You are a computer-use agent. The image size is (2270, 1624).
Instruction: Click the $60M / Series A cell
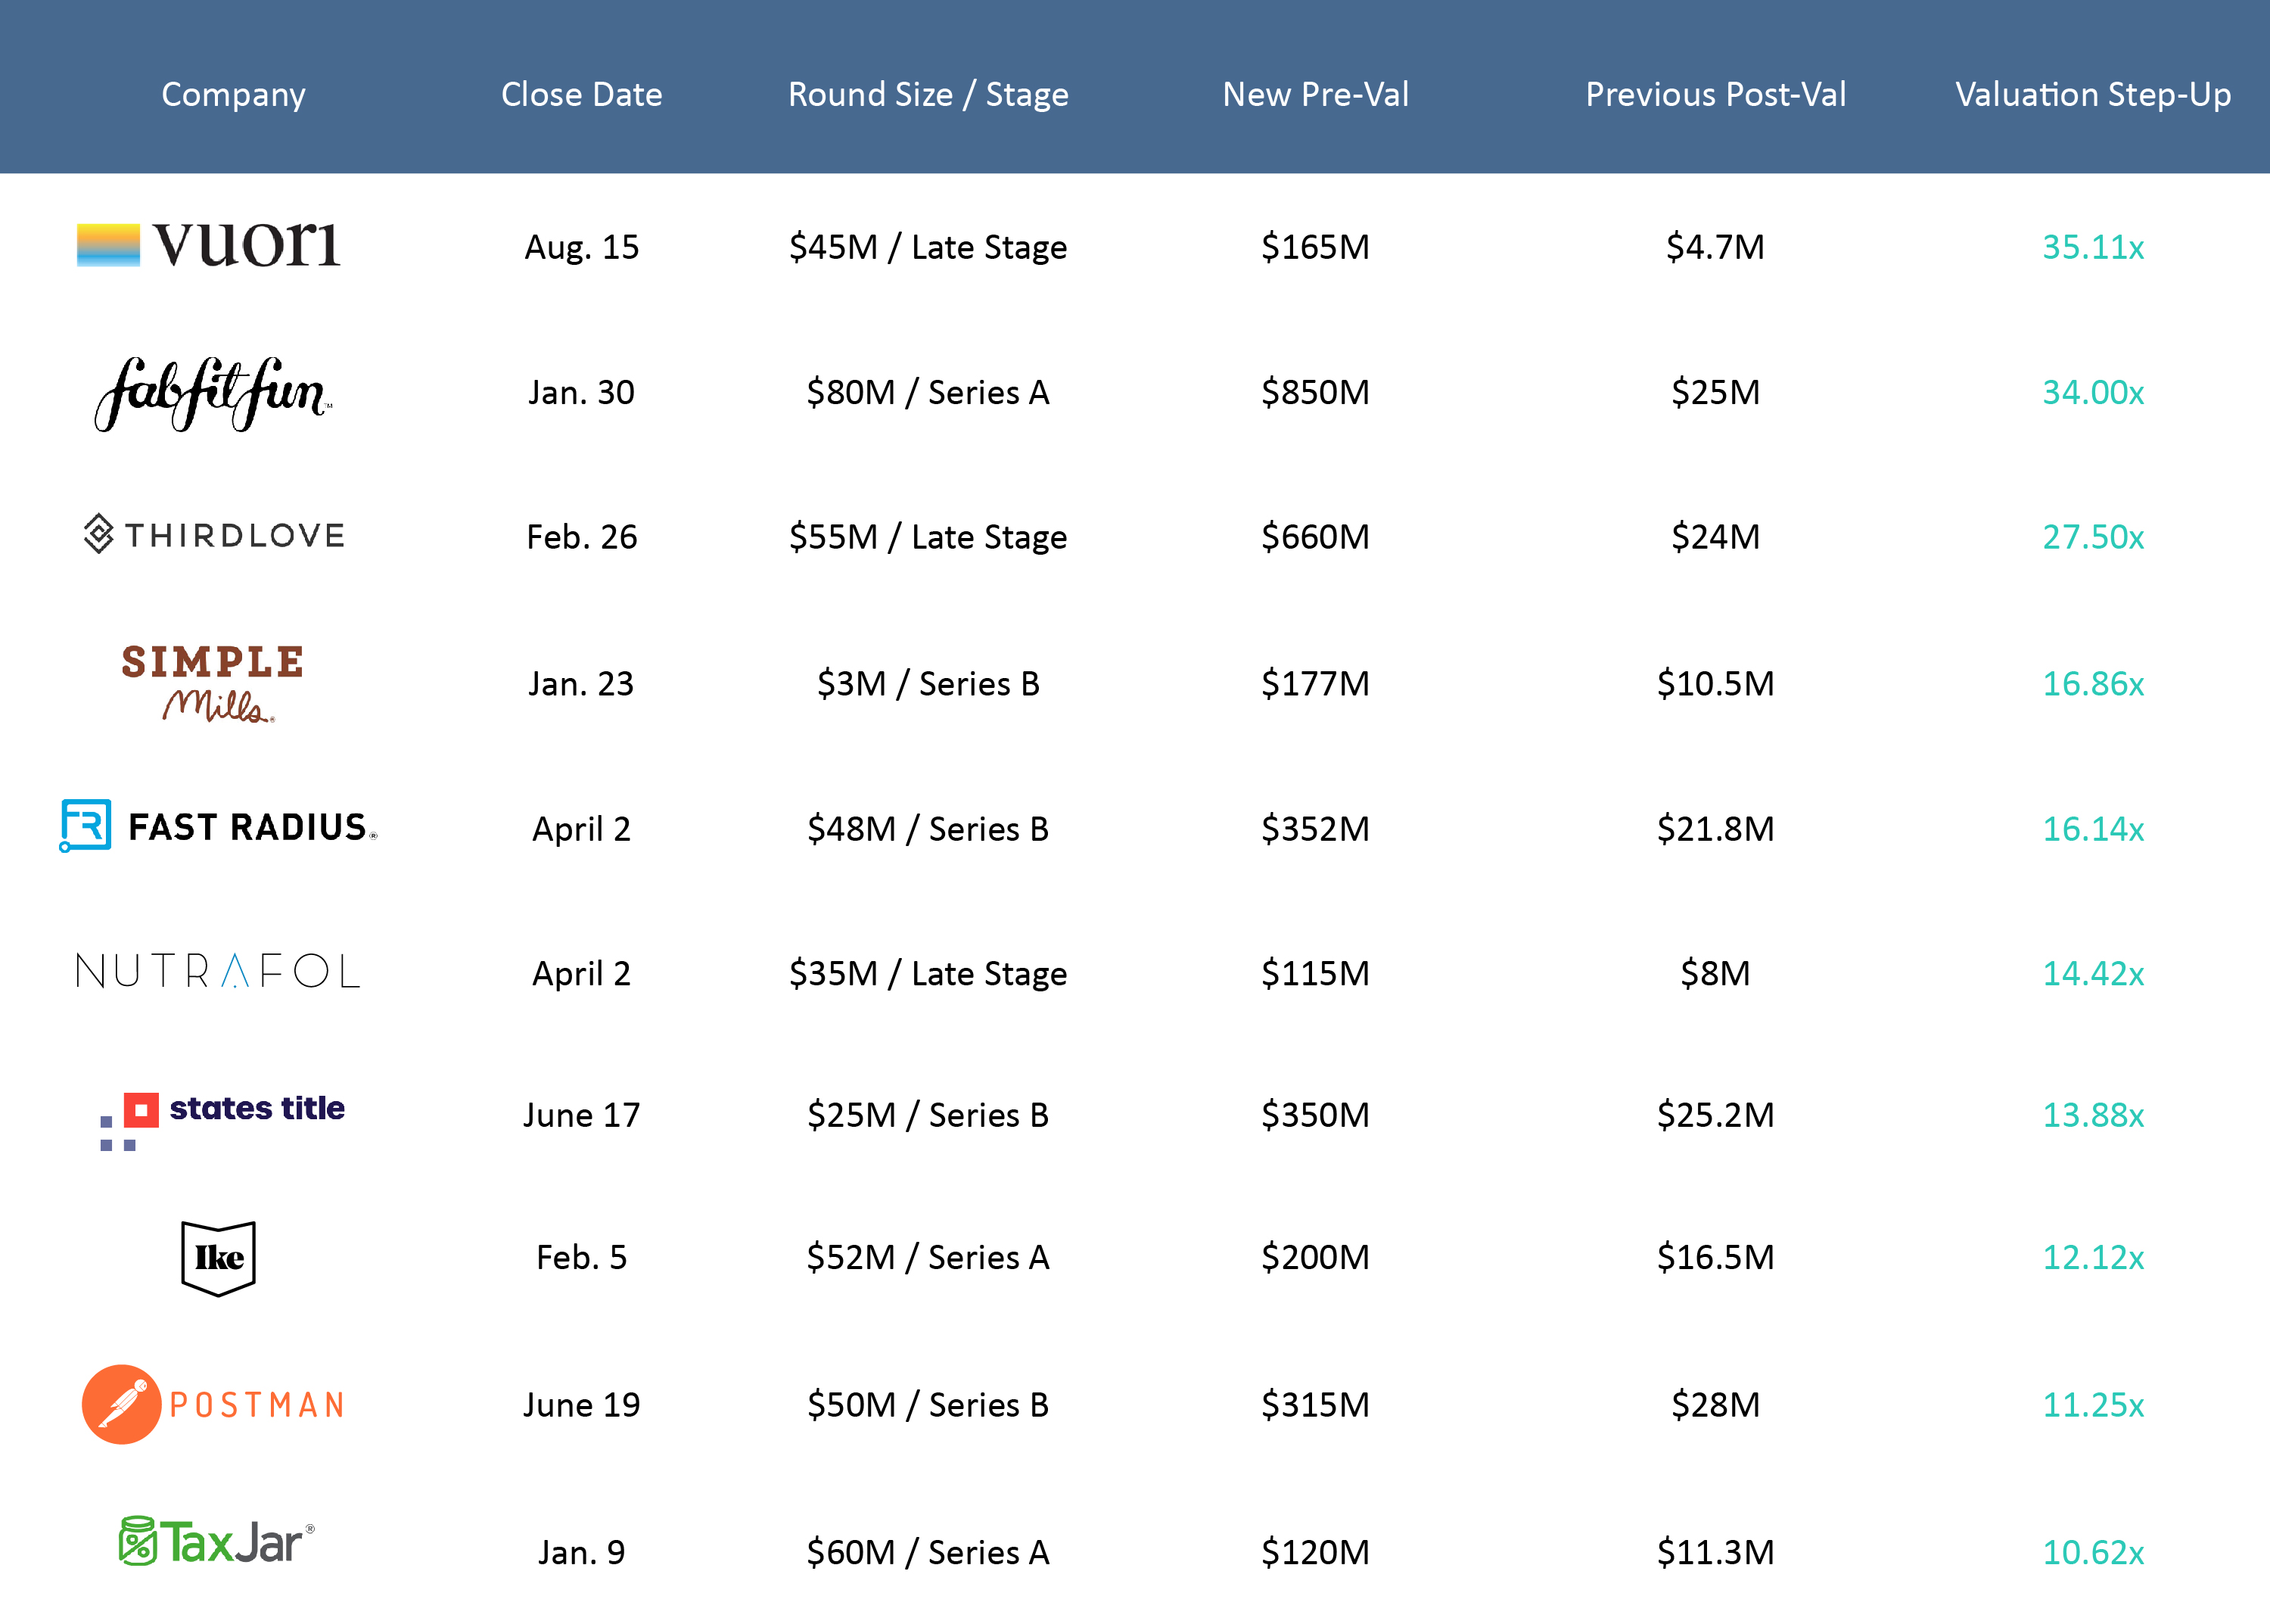[x=928, y=1552]
